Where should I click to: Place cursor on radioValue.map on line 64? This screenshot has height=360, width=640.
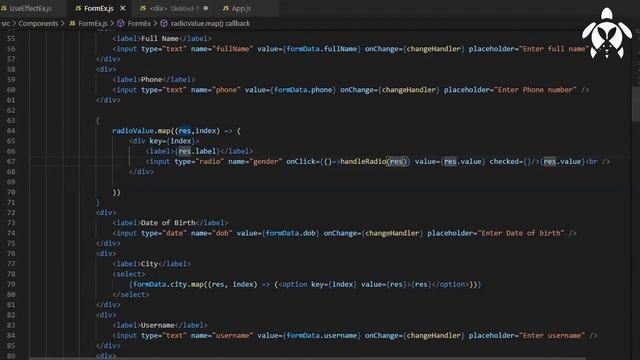pyautogui.click(x=141, y=131)
